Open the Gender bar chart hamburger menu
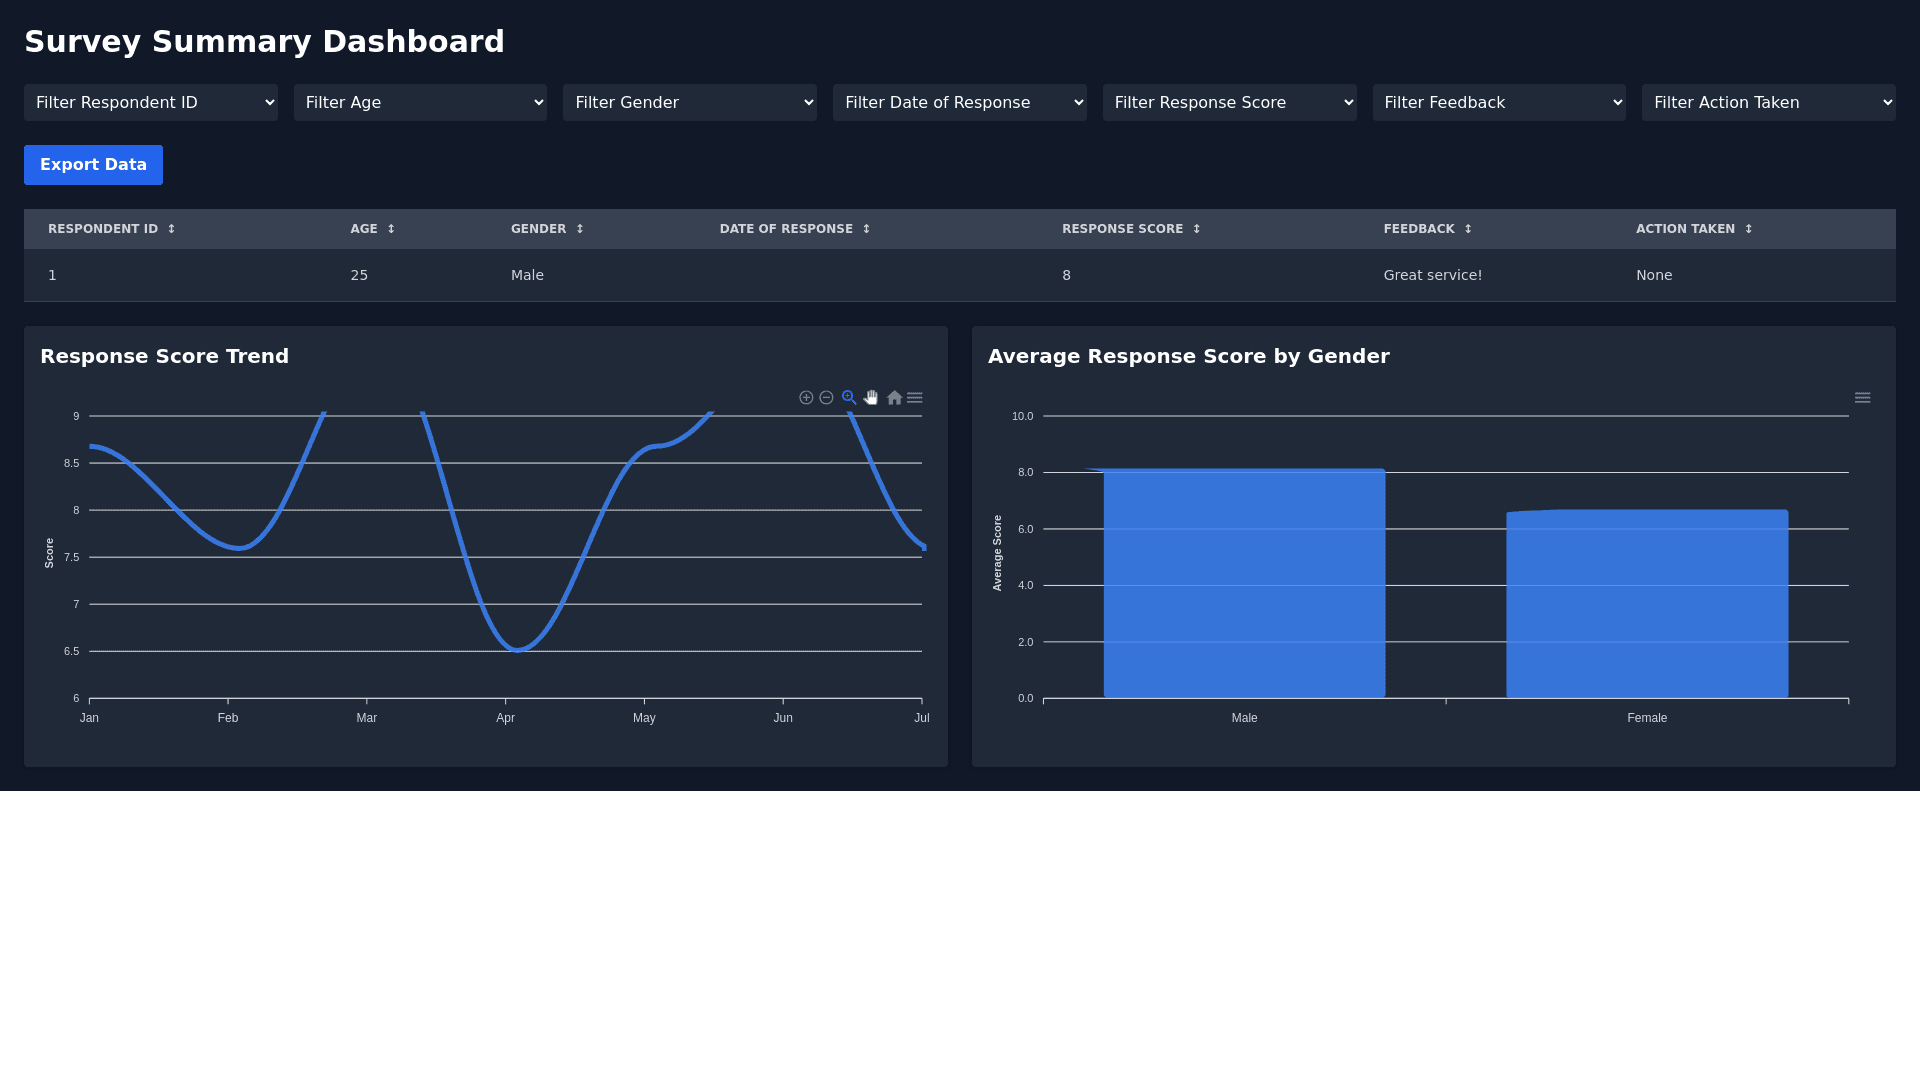 [x=1862, y=398]
